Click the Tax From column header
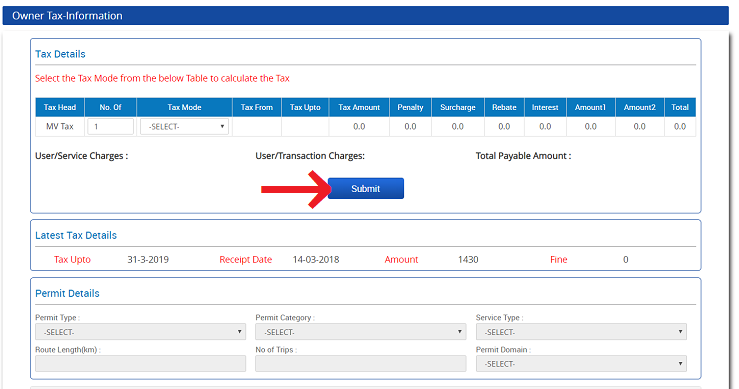 click(x=257, y=108)
